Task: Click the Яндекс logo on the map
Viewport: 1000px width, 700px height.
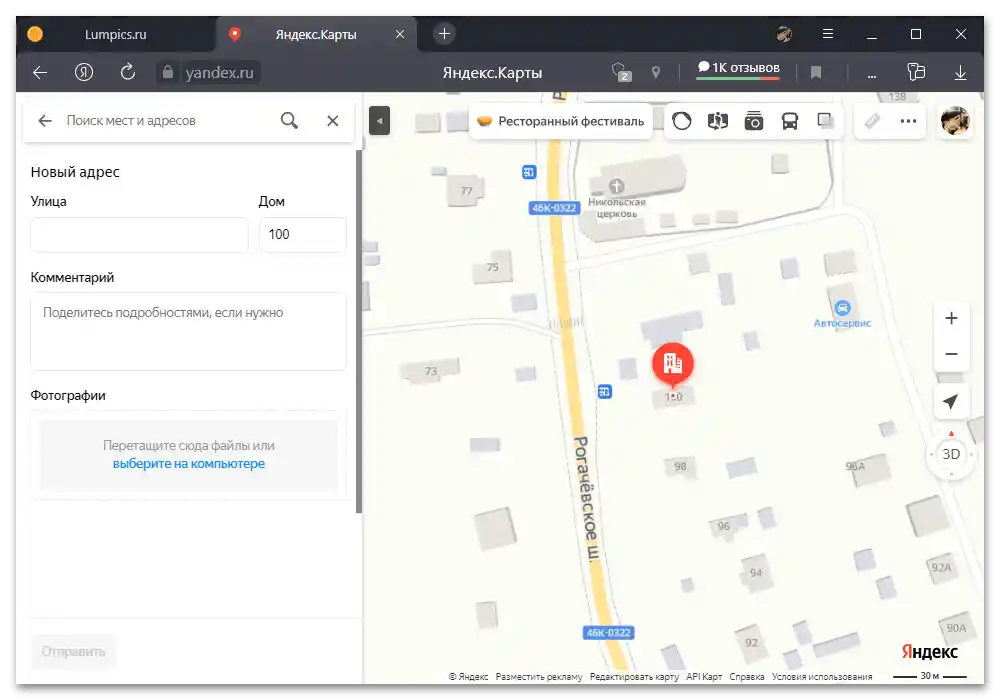Action: (929, 652)
